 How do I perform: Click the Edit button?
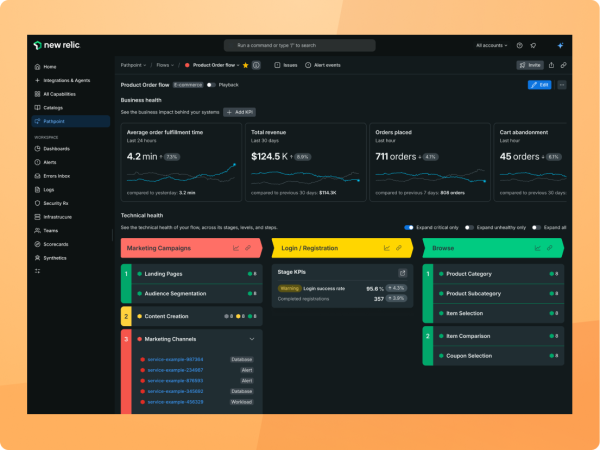(x=539, y=85)
